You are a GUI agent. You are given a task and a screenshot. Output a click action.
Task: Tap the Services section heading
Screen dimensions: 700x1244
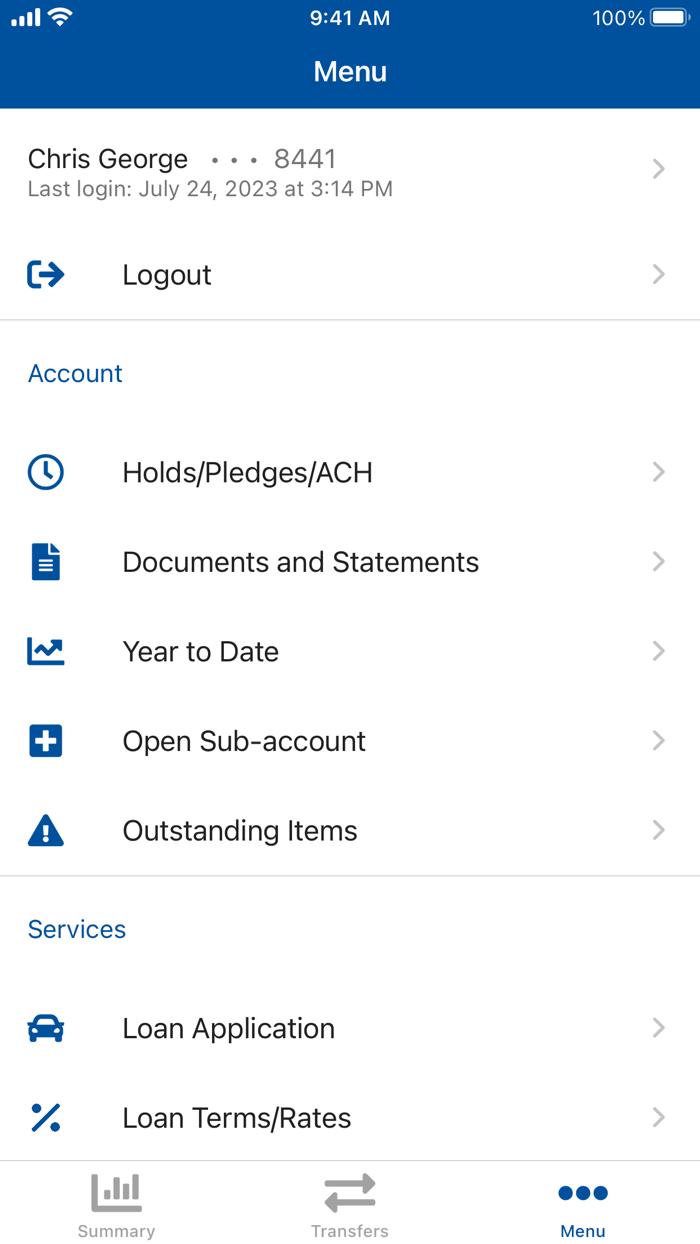77,929
